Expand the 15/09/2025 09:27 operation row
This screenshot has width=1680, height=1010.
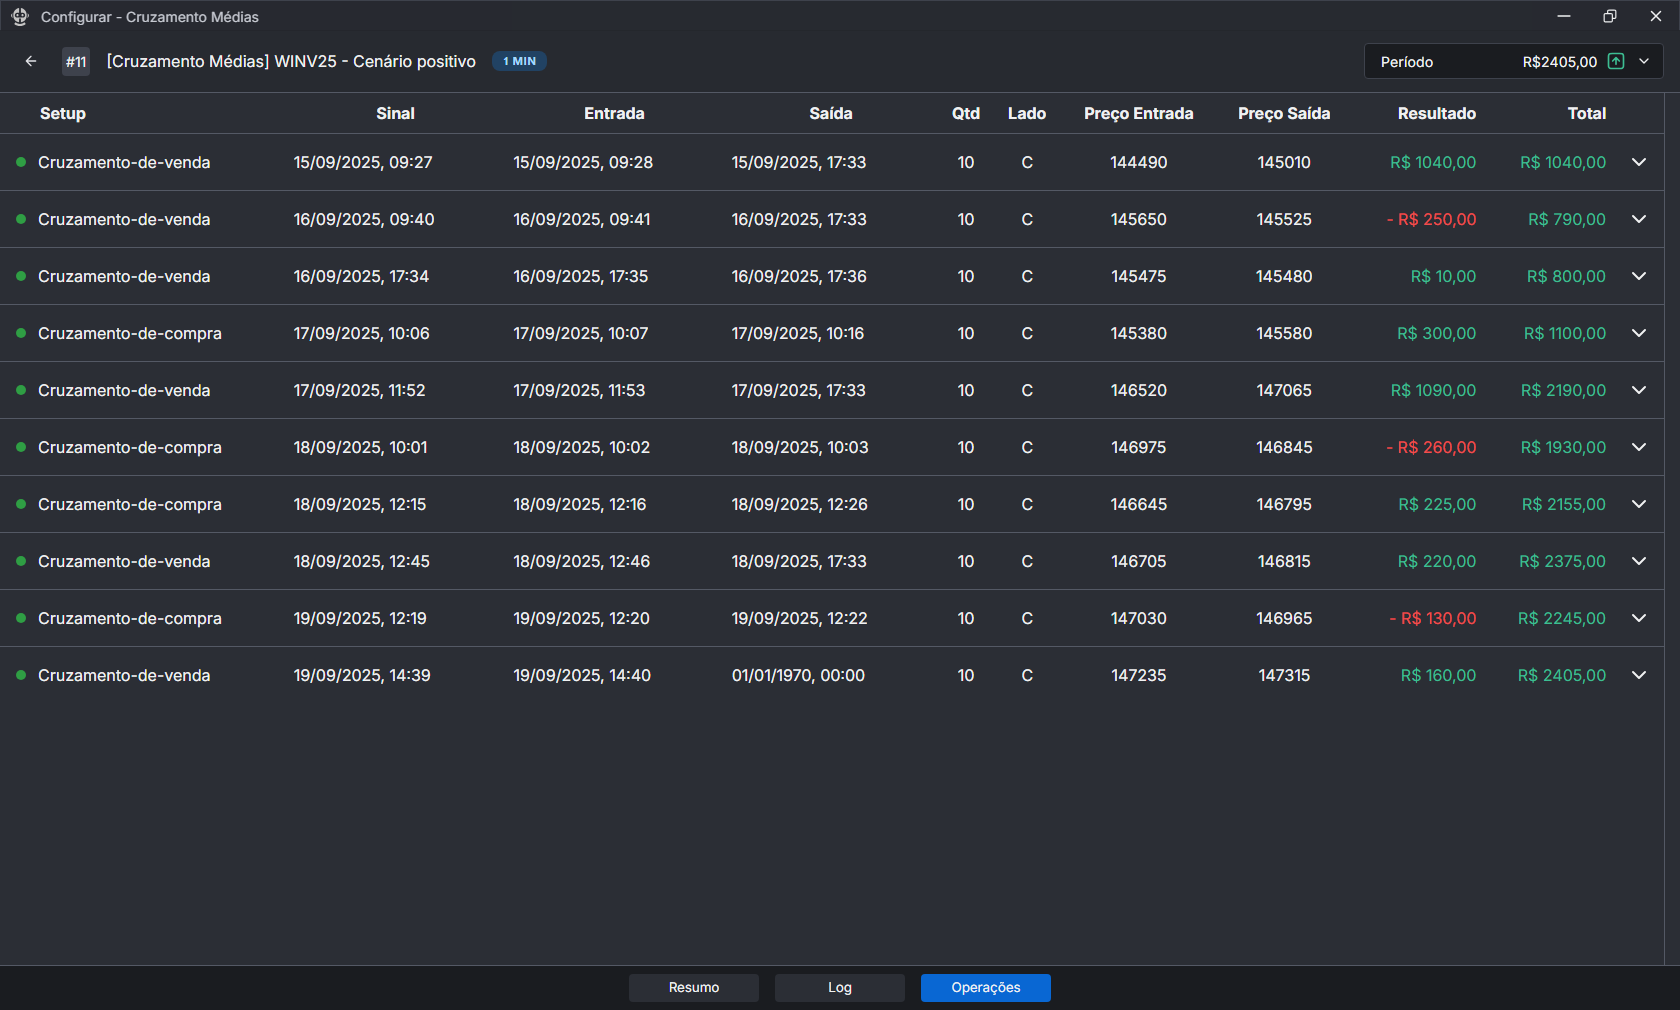tap(1638, 162)
